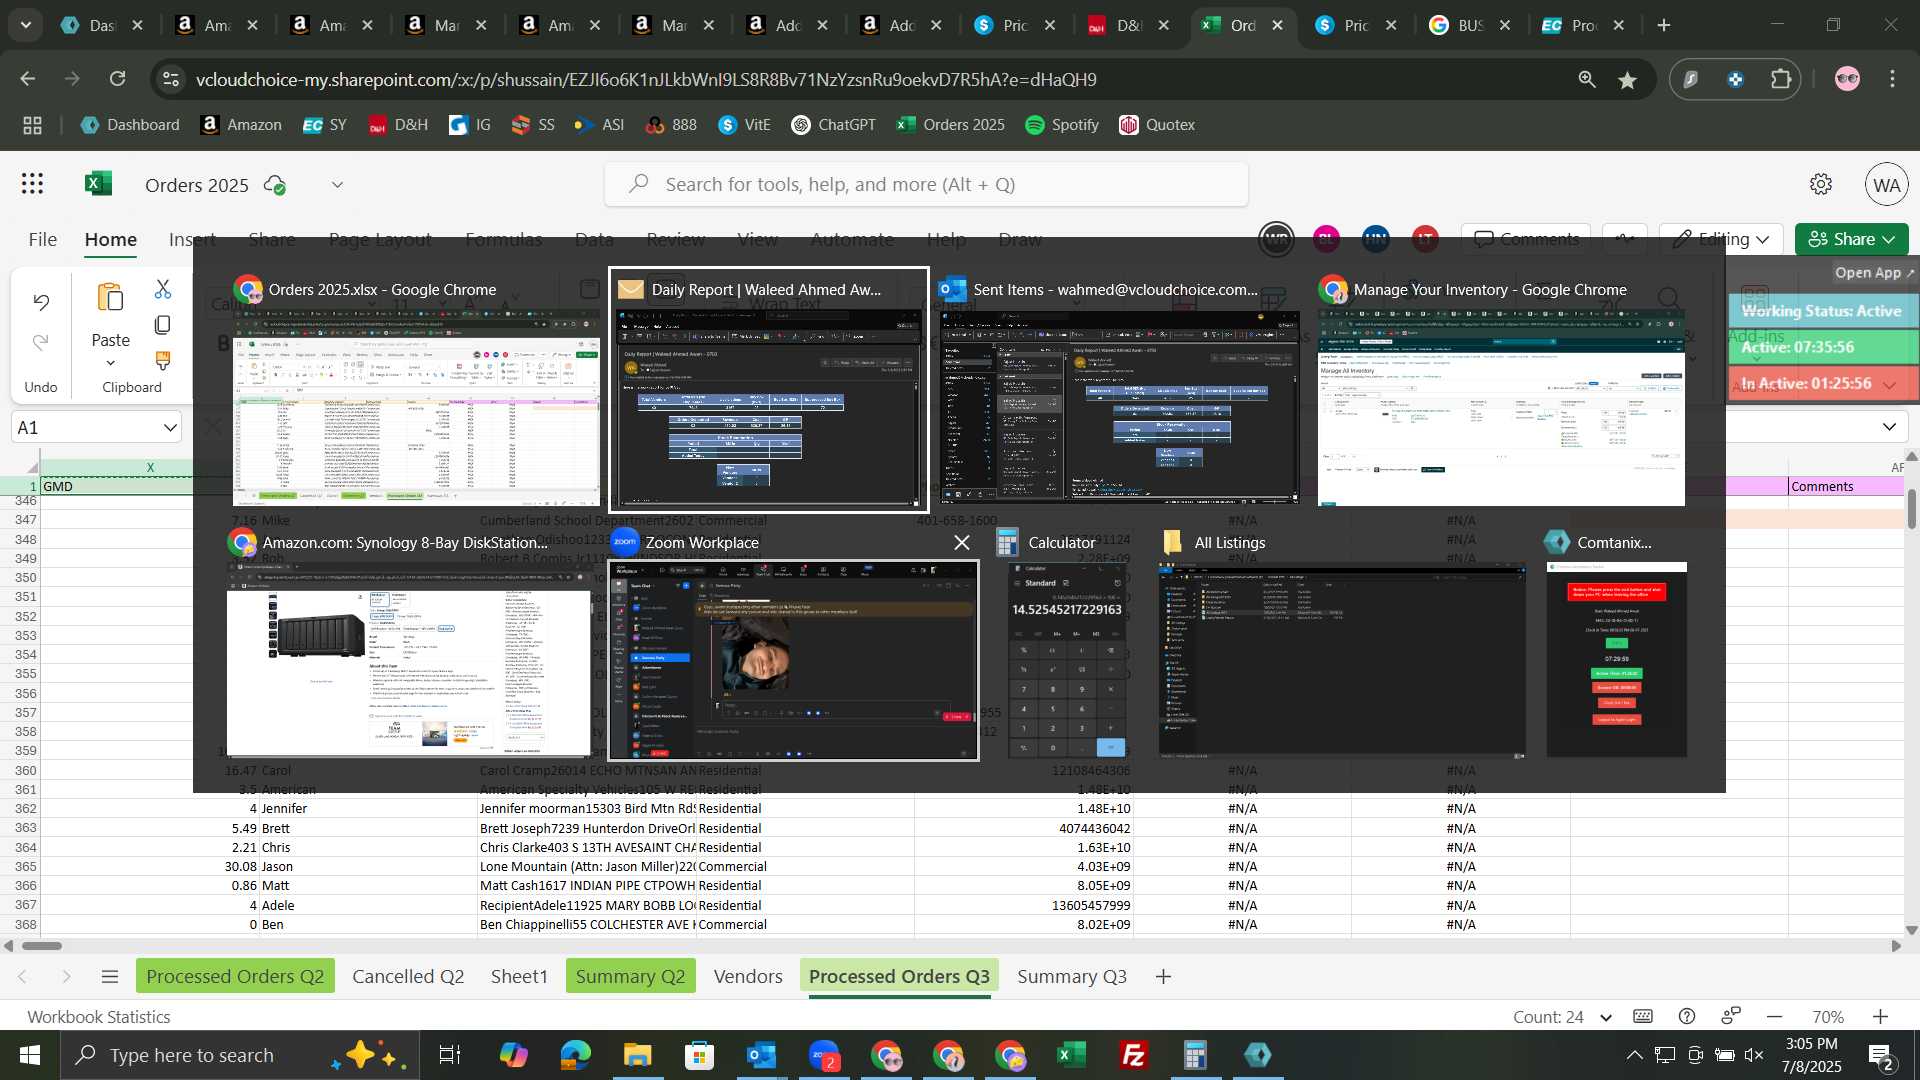Click Workbook Statistics in status bar

(x=99, y=1017)
